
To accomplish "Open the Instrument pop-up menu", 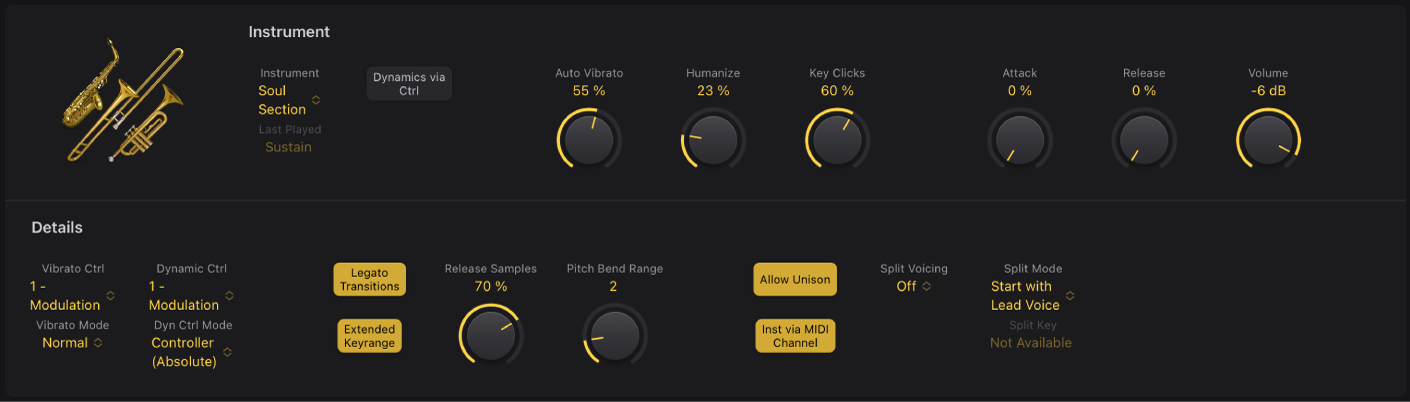I will pyautogui.click(x=289, y=100).
